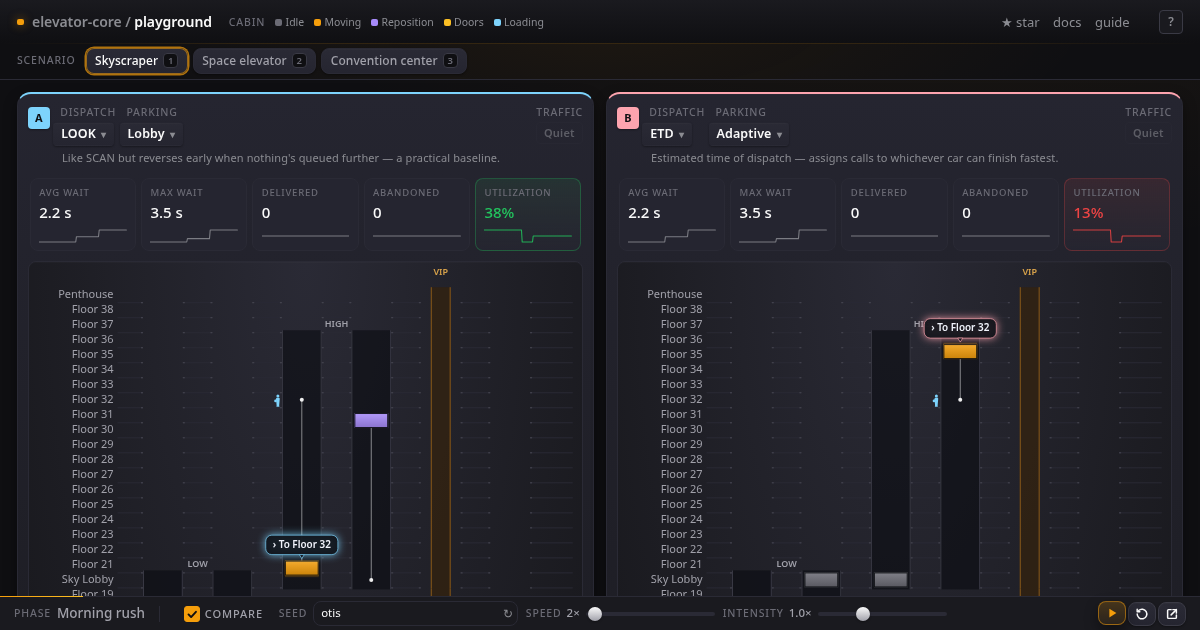Click pane B AVG WAIT metric card
The height and width of the screenshot is (630, 1200).
coord(672,214)
